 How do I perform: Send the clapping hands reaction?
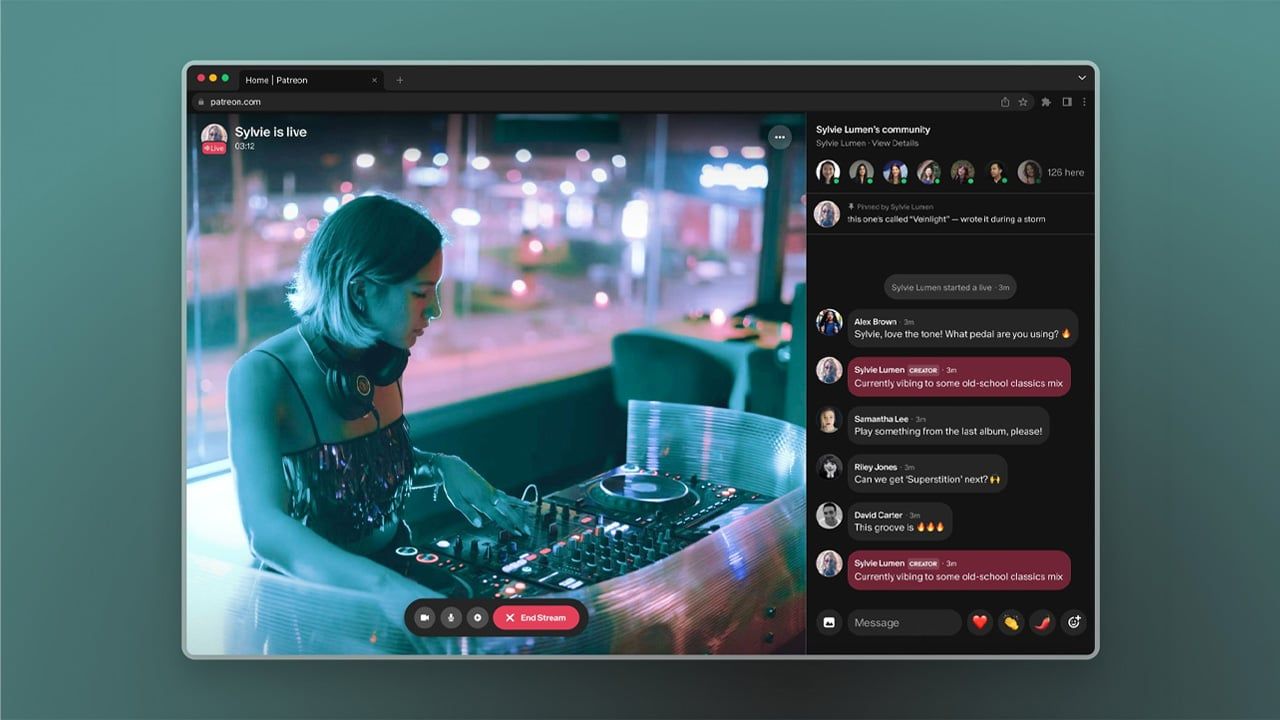coord(1011,622)
